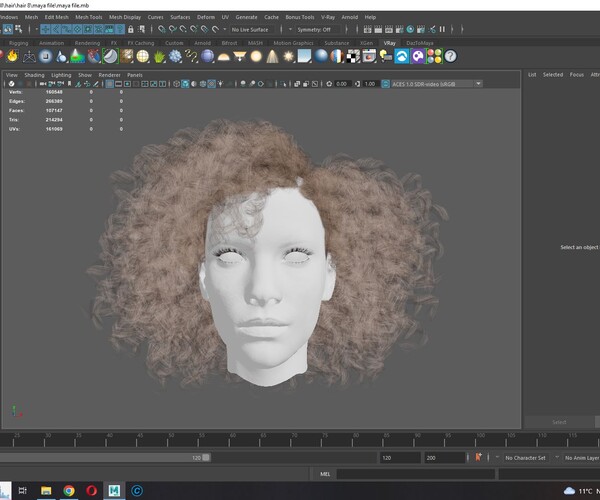Click frame 100 on the time slider

tap(476, 440)
